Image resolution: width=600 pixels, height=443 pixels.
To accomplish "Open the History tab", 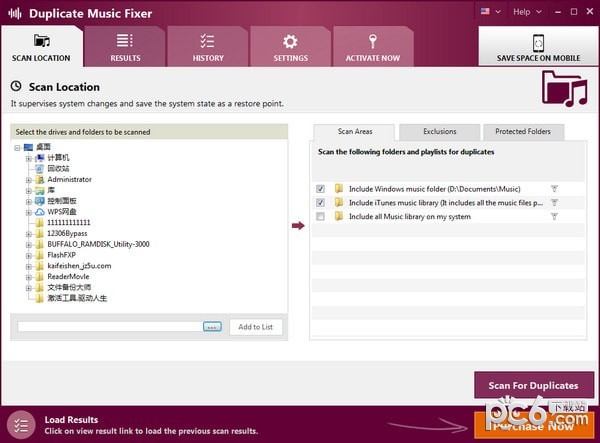I will tap(208, 47).
